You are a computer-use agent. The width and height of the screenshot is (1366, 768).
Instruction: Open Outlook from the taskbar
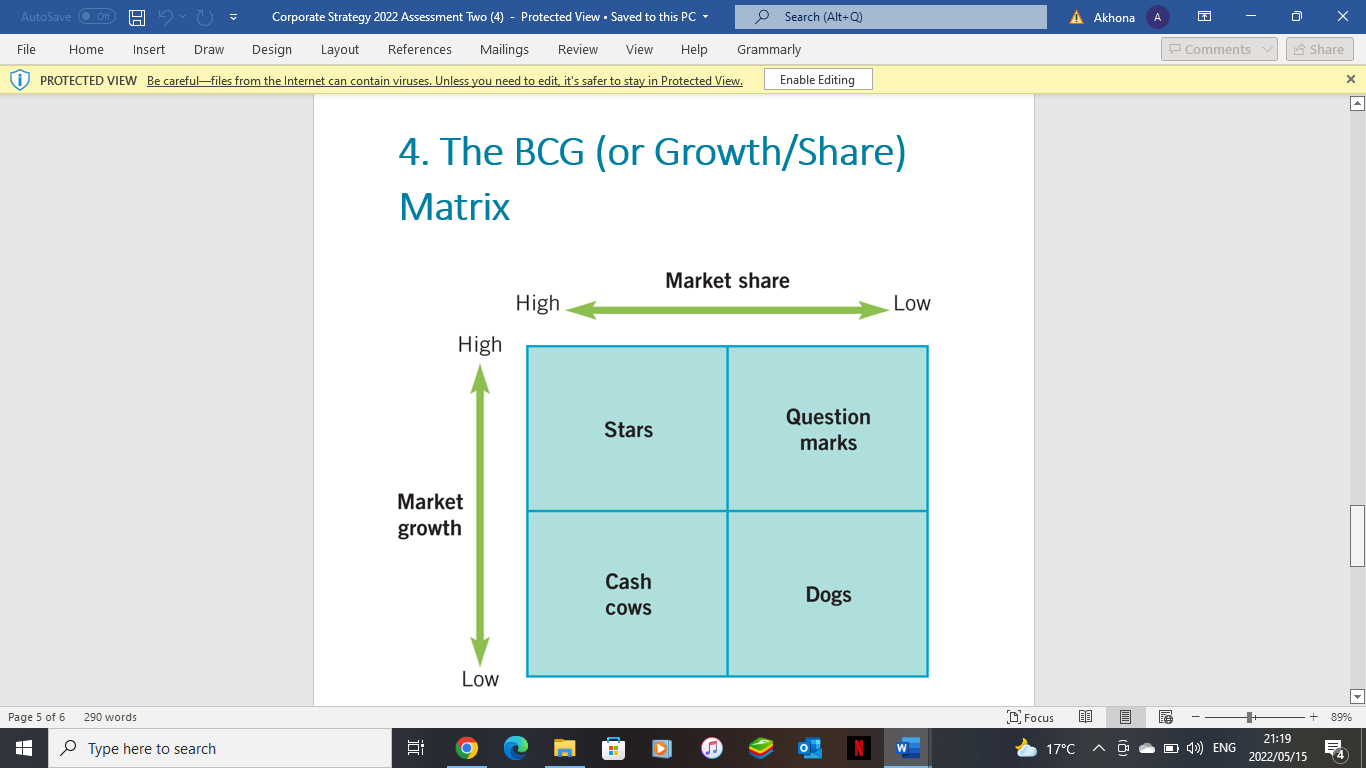809,748
